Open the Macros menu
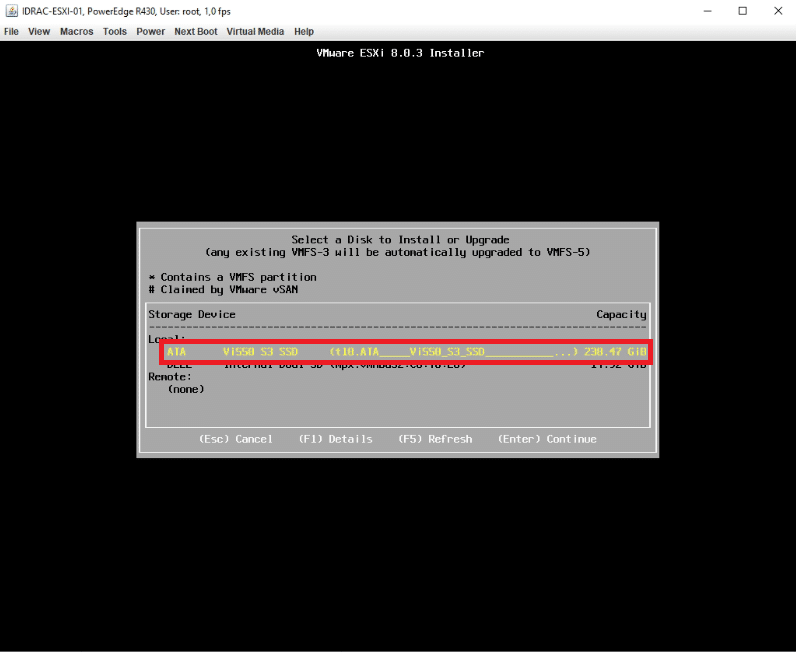Viewport: 796px width, 652px height. 76,32
